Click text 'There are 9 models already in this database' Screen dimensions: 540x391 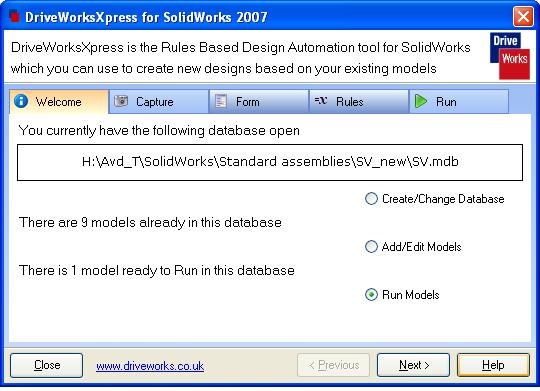pyautogui.click(x=150, y=223)
